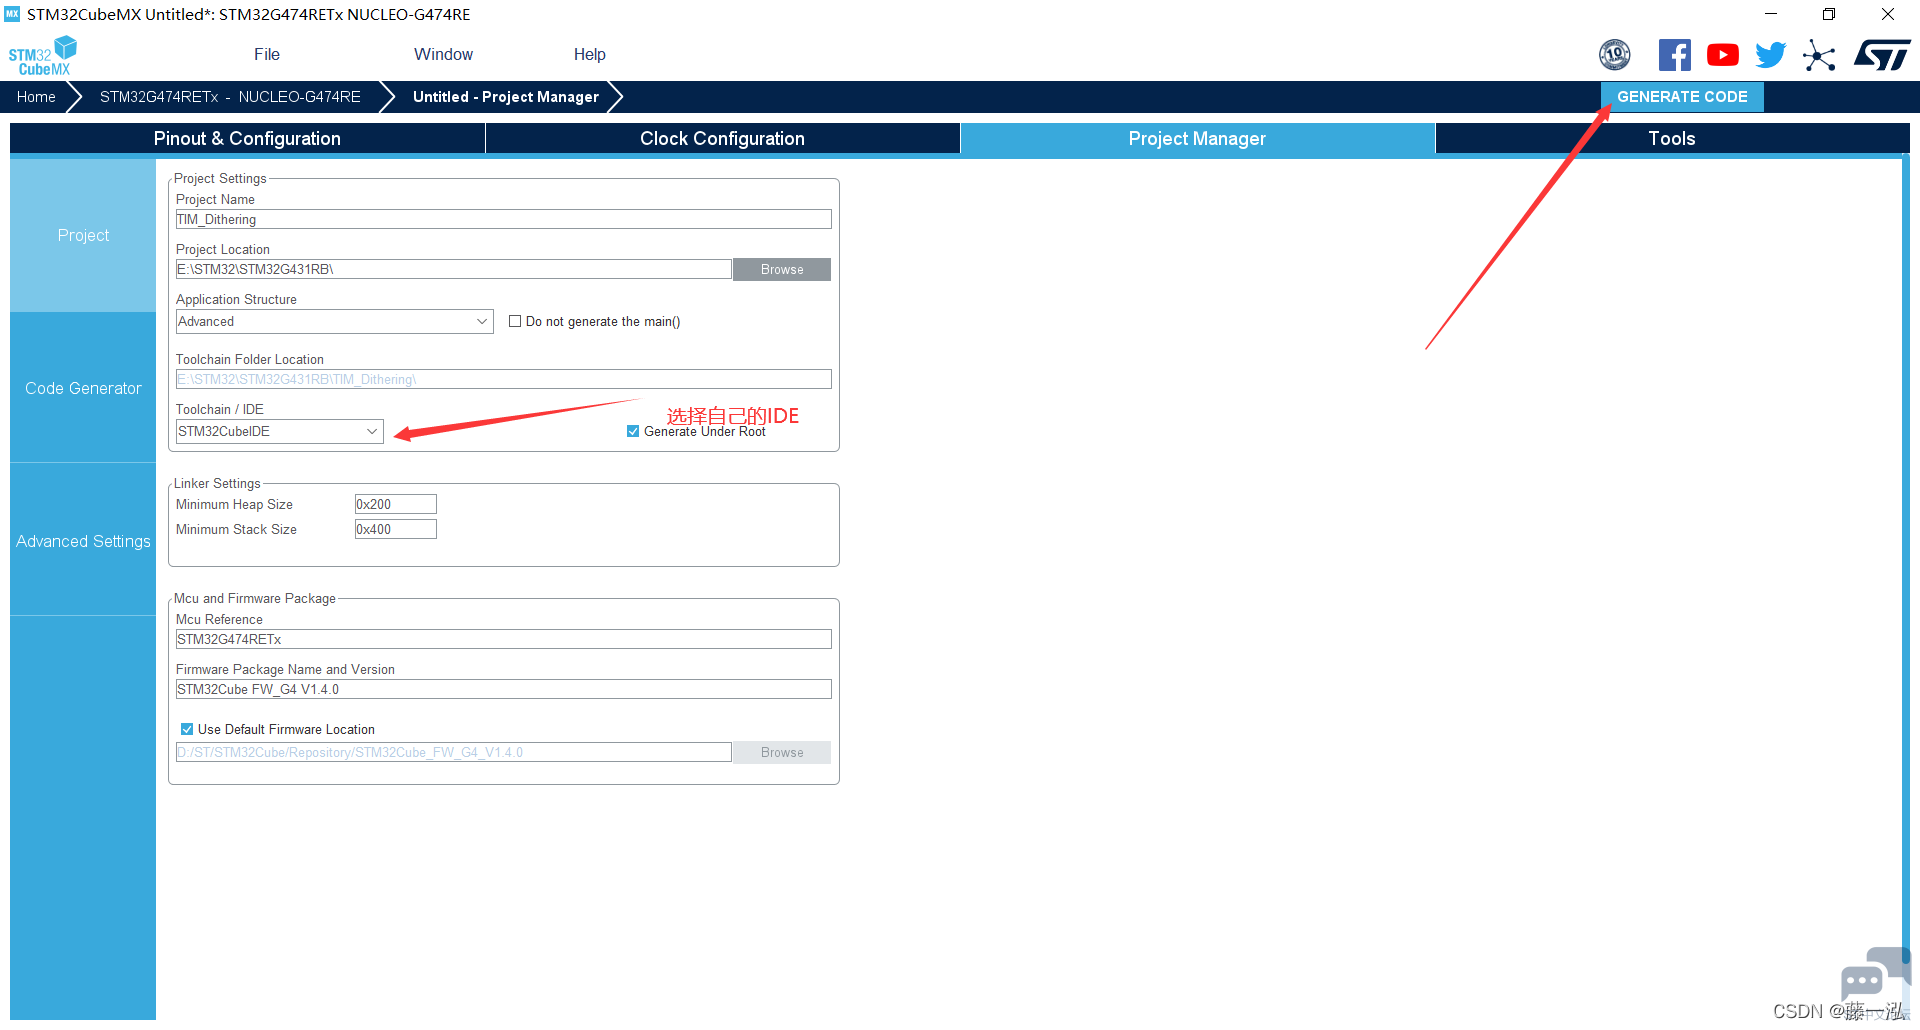The image size is (1920, 1030).
Task: Open the Application Structure dropdown
Action: [334, 321]
